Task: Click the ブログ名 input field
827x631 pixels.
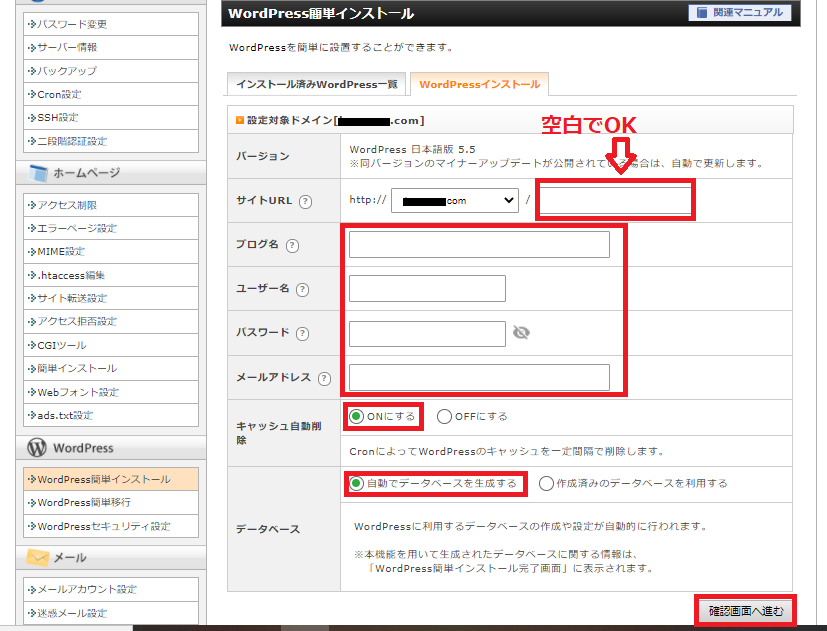Action: pos(479,244)
